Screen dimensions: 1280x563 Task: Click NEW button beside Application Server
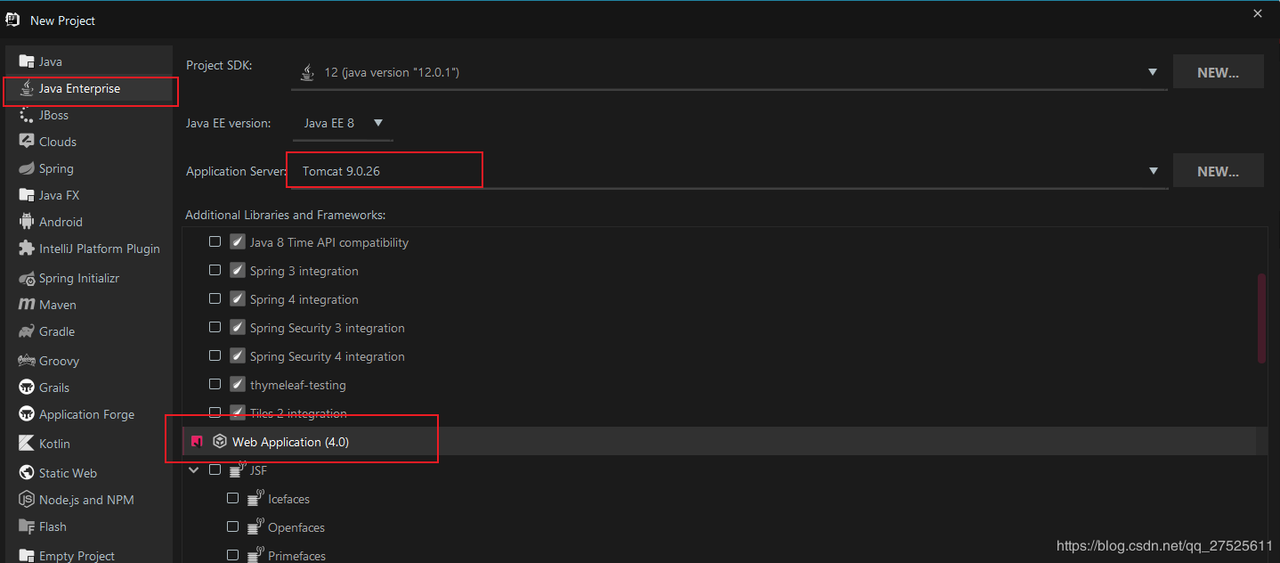click(x=1217, y=171)
